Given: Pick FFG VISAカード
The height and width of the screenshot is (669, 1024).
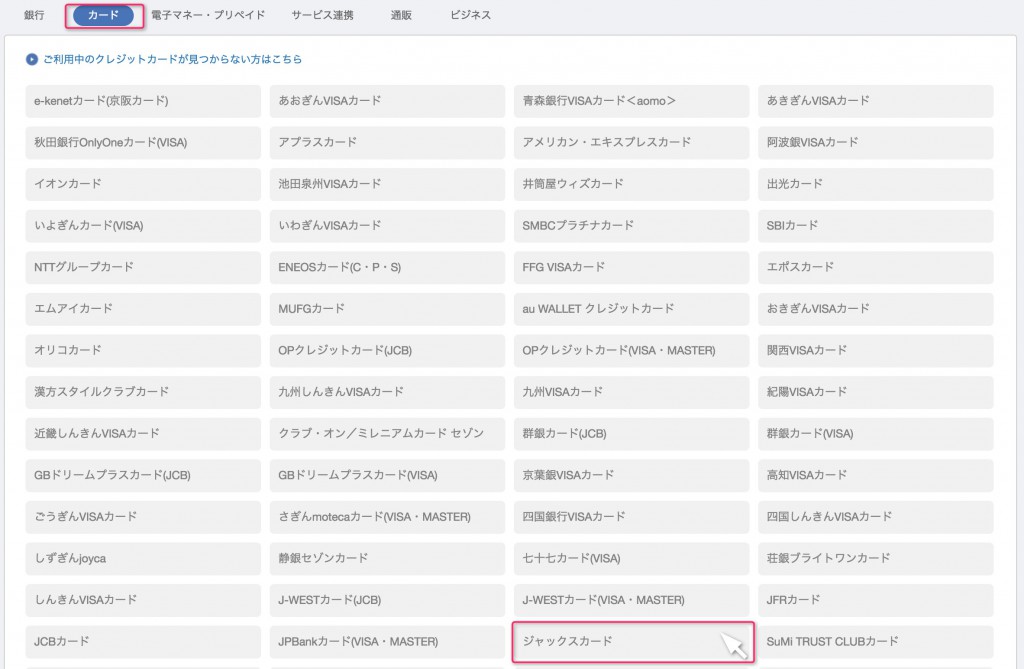Looking at the screenshot, I should (x=632, y=267).
